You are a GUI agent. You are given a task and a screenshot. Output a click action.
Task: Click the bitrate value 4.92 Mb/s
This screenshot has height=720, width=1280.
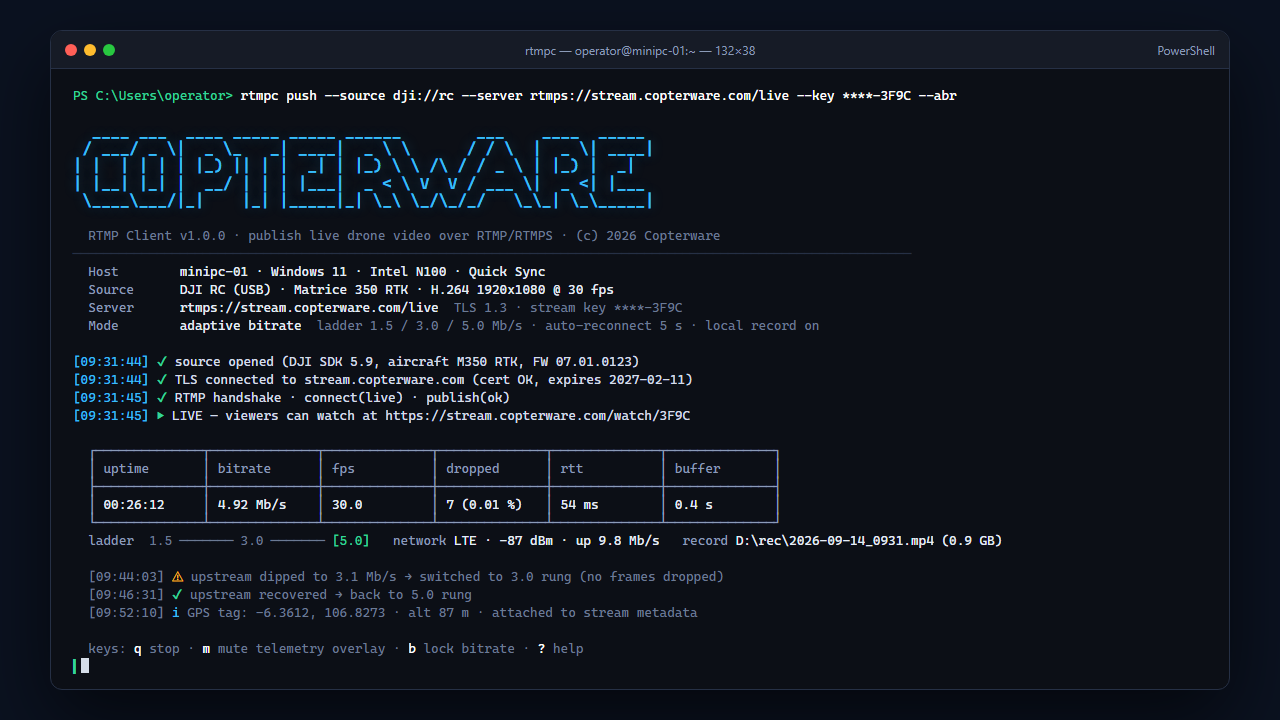(252, 505)
